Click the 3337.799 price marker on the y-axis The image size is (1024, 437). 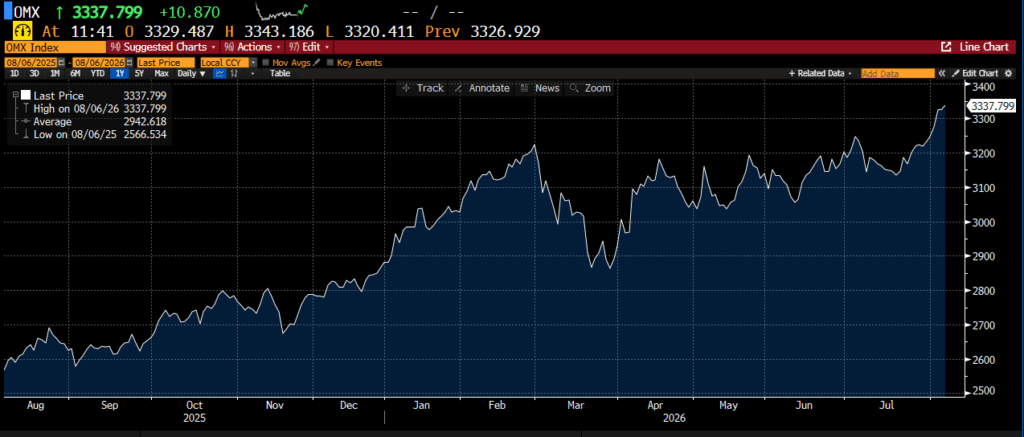coord(992,106)
